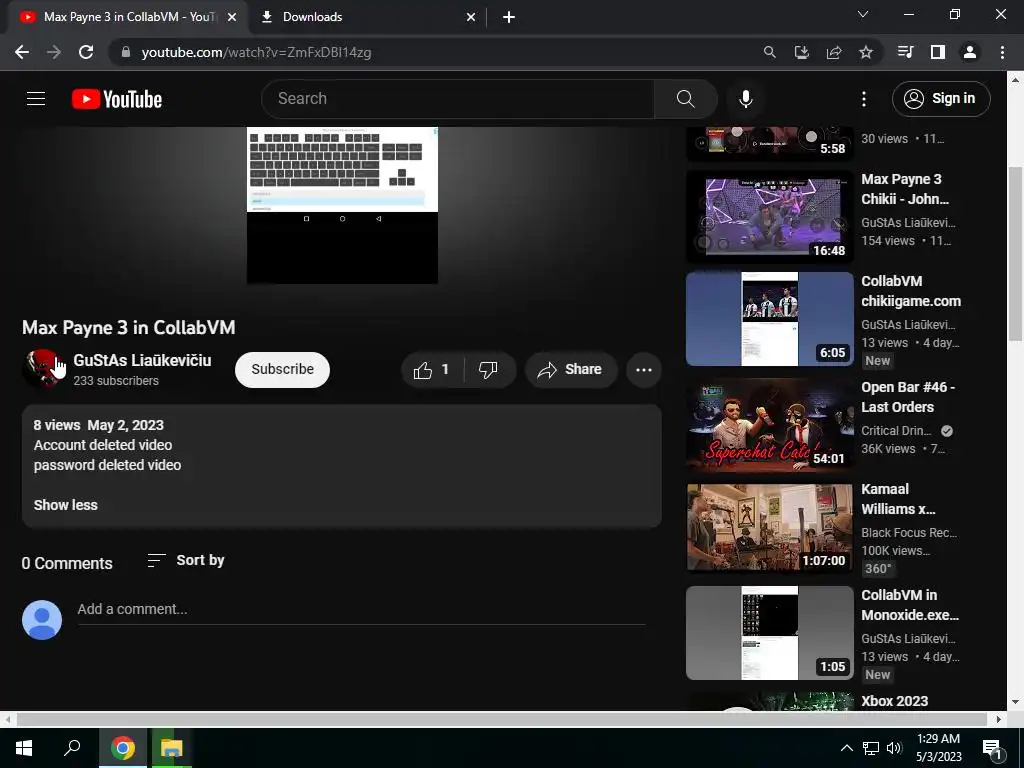Click the vertical page scrollbar
Screen dimensions: 1024x768
[1015, 253]
